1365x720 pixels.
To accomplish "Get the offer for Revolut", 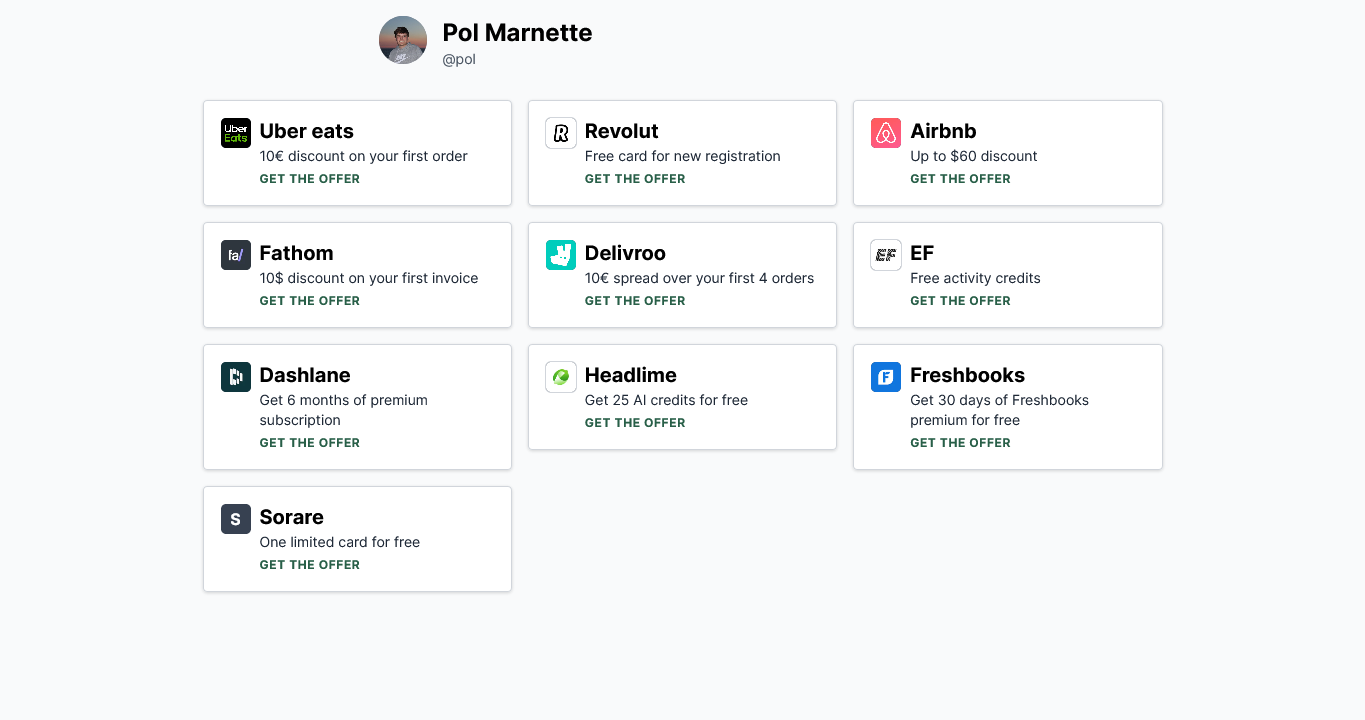I will (635, 179).
